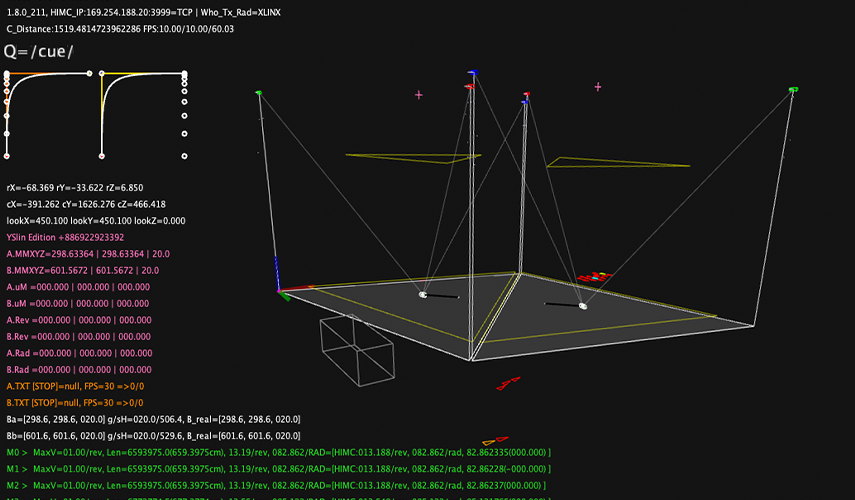Click the A.TXT [STOP] status line

(x=75, y=386)
